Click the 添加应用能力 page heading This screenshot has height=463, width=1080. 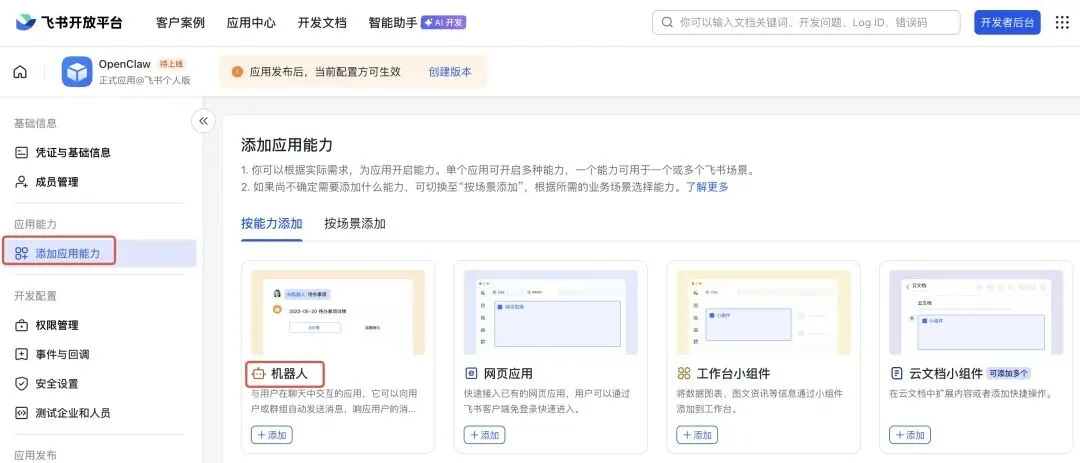pyautogui.click(x=287, y=145)
